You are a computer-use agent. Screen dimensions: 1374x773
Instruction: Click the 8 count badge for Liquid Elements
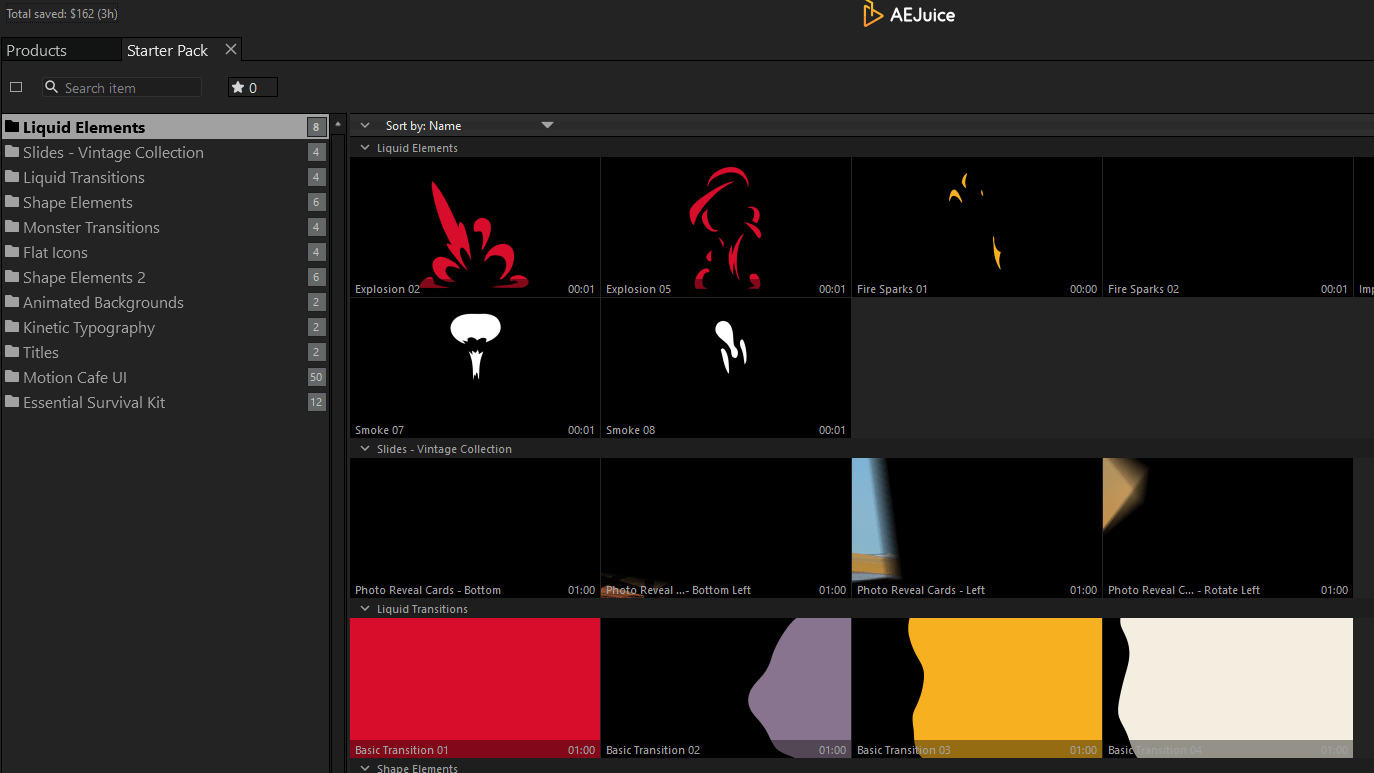[316, 127]
